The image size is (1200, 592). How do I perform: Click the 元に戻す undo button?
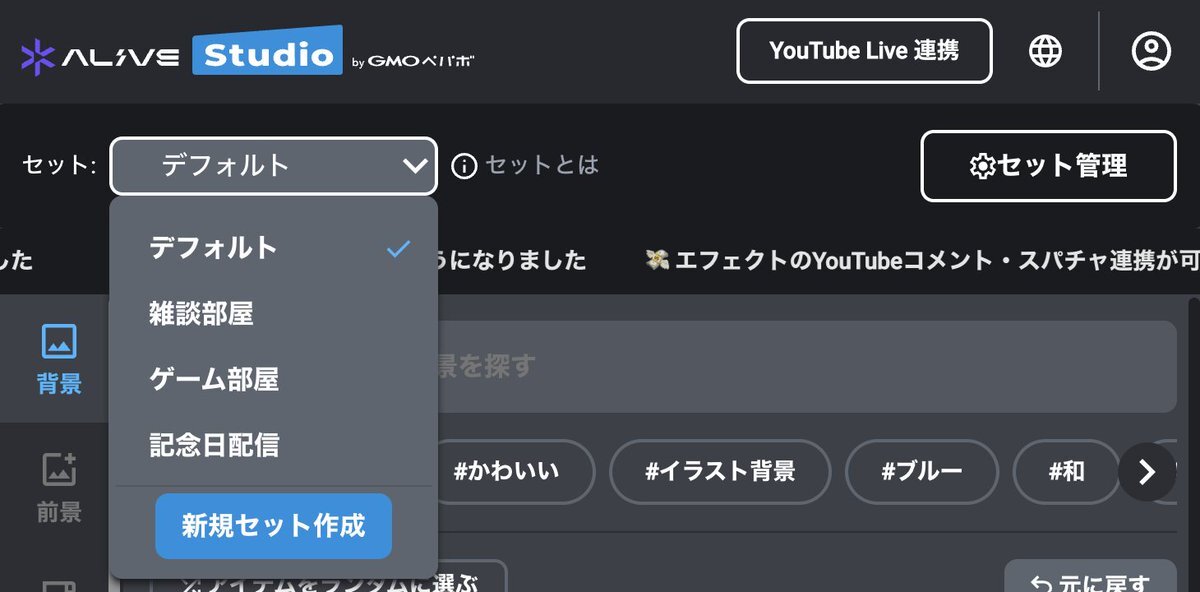1090,582
